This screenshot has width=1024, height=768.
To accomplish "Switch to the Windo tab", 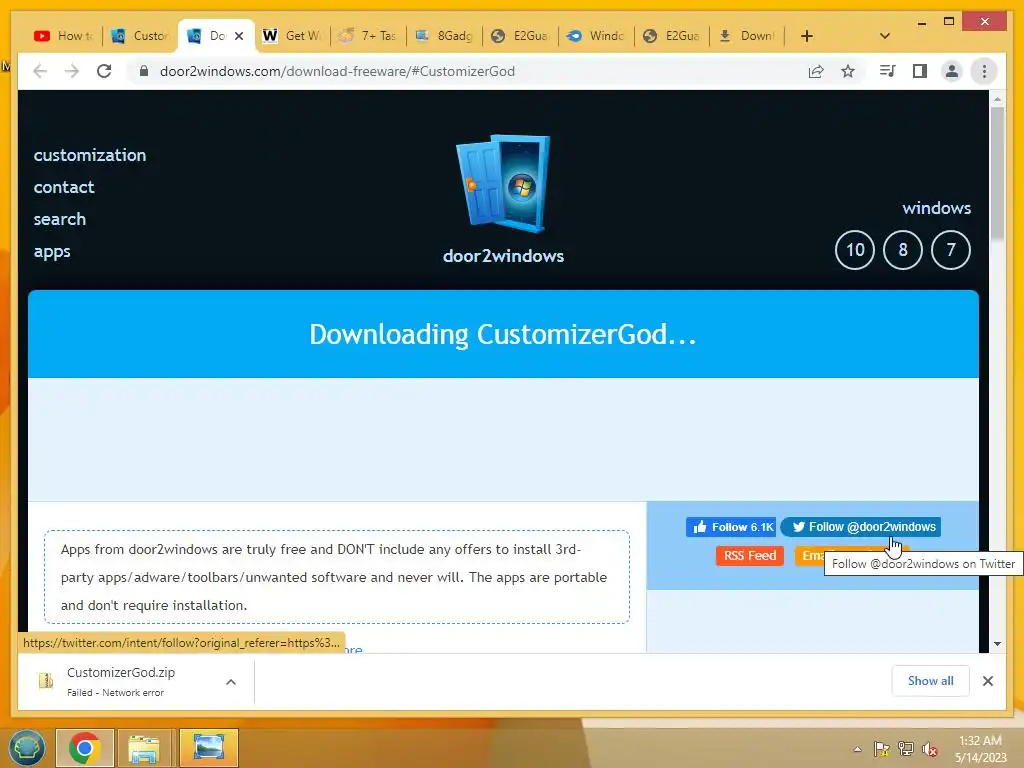I will coord(596,36).
